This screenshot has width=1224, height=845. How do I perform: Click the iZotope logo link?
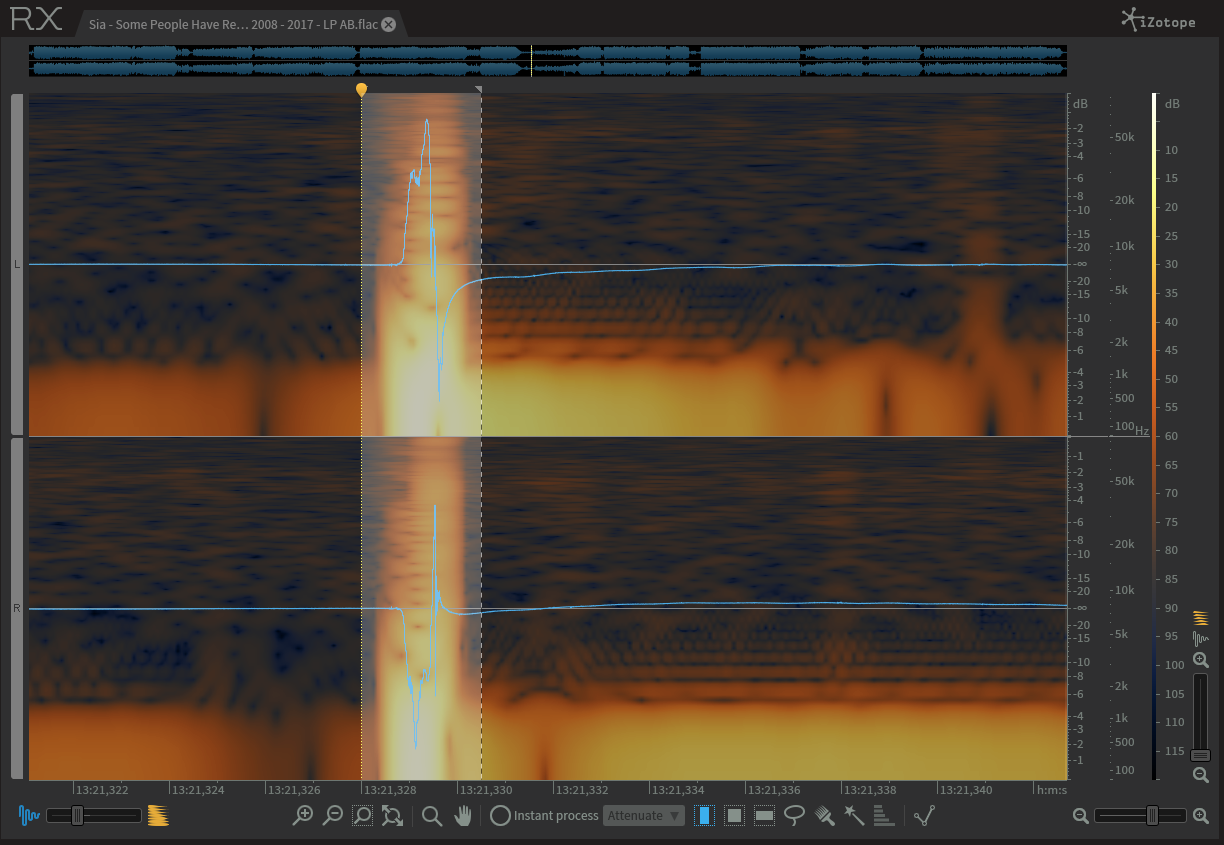[1158, 20]
